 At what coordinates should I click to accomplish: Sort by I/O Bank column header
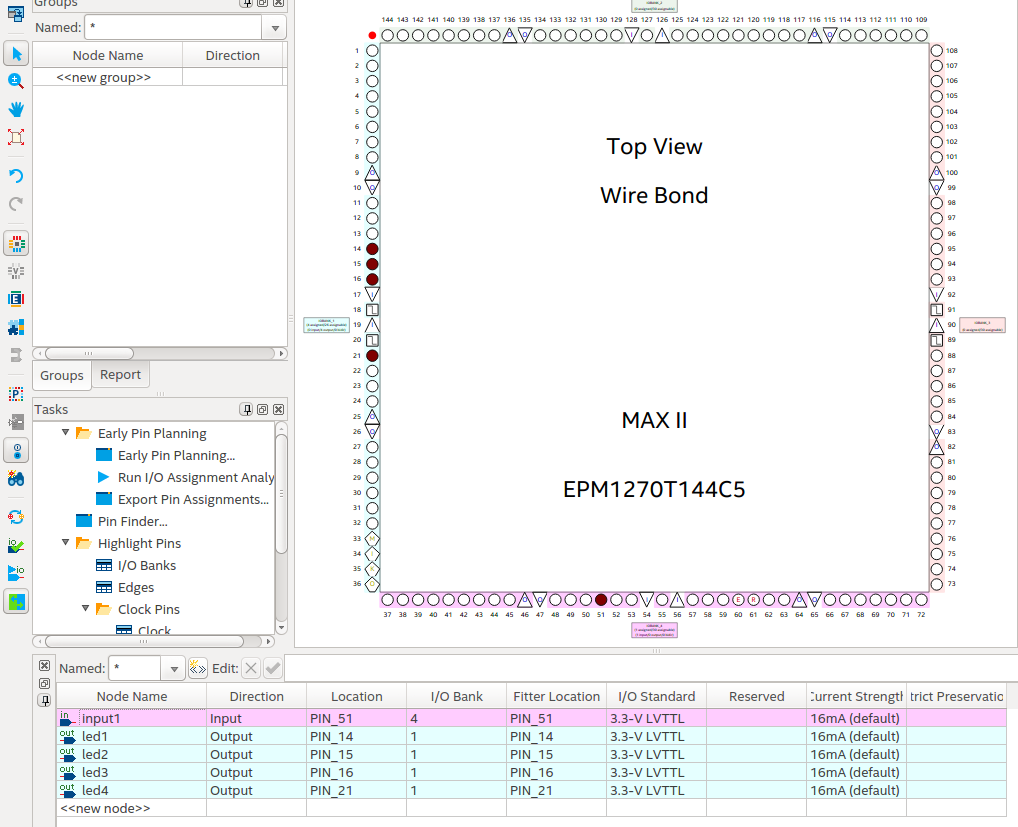pyautogui.click(x=456, y=697)
